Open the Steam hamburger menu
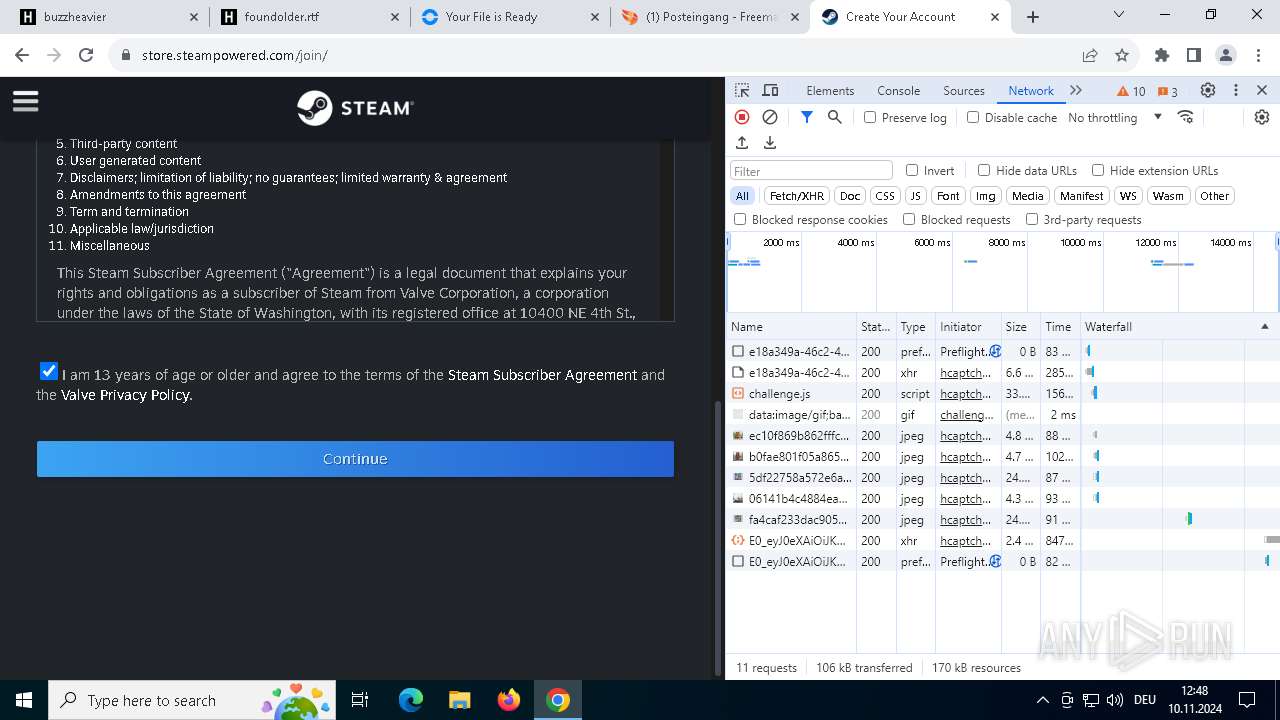Image resolution: width=1280 pixels, height=720 pixels. [25, 101]
